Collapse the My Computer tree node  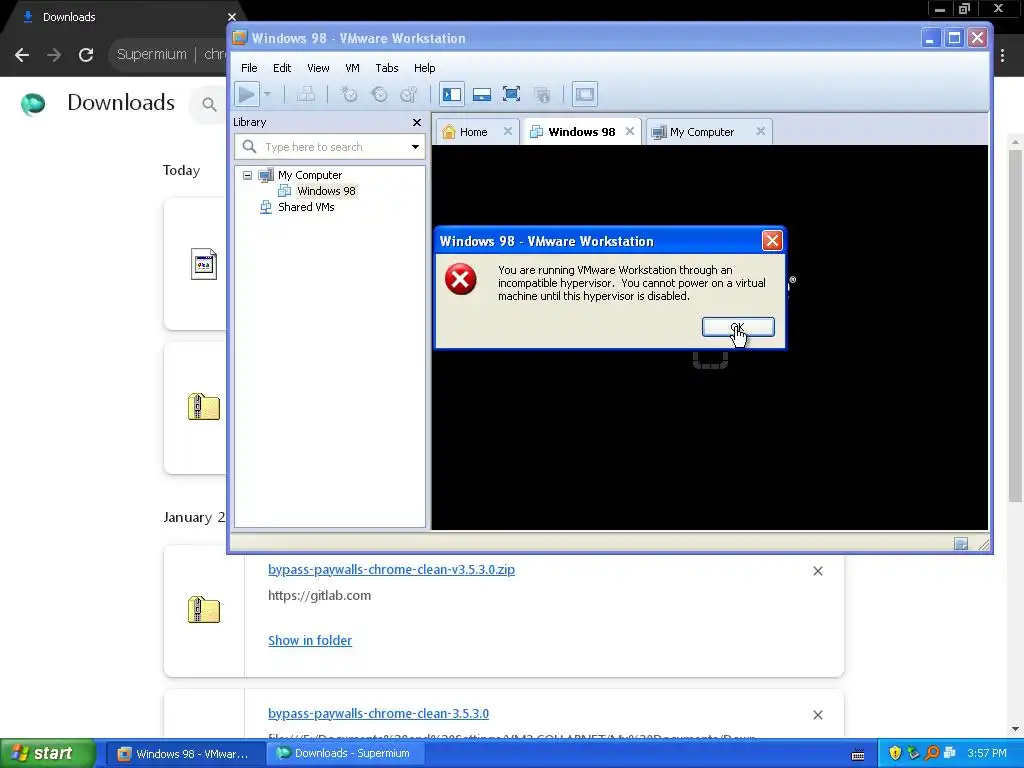(248, 175)
